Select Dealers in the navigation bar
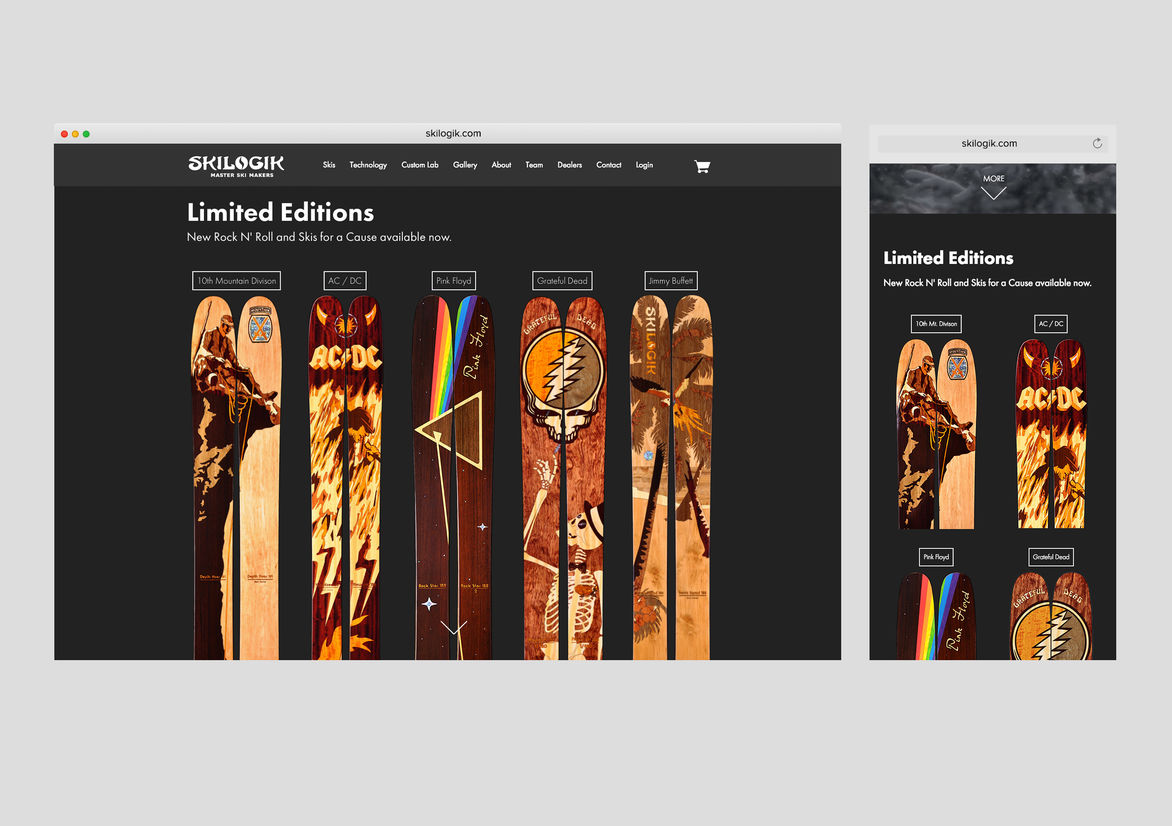The image size is (1172, 826). (x=570, y=165)
